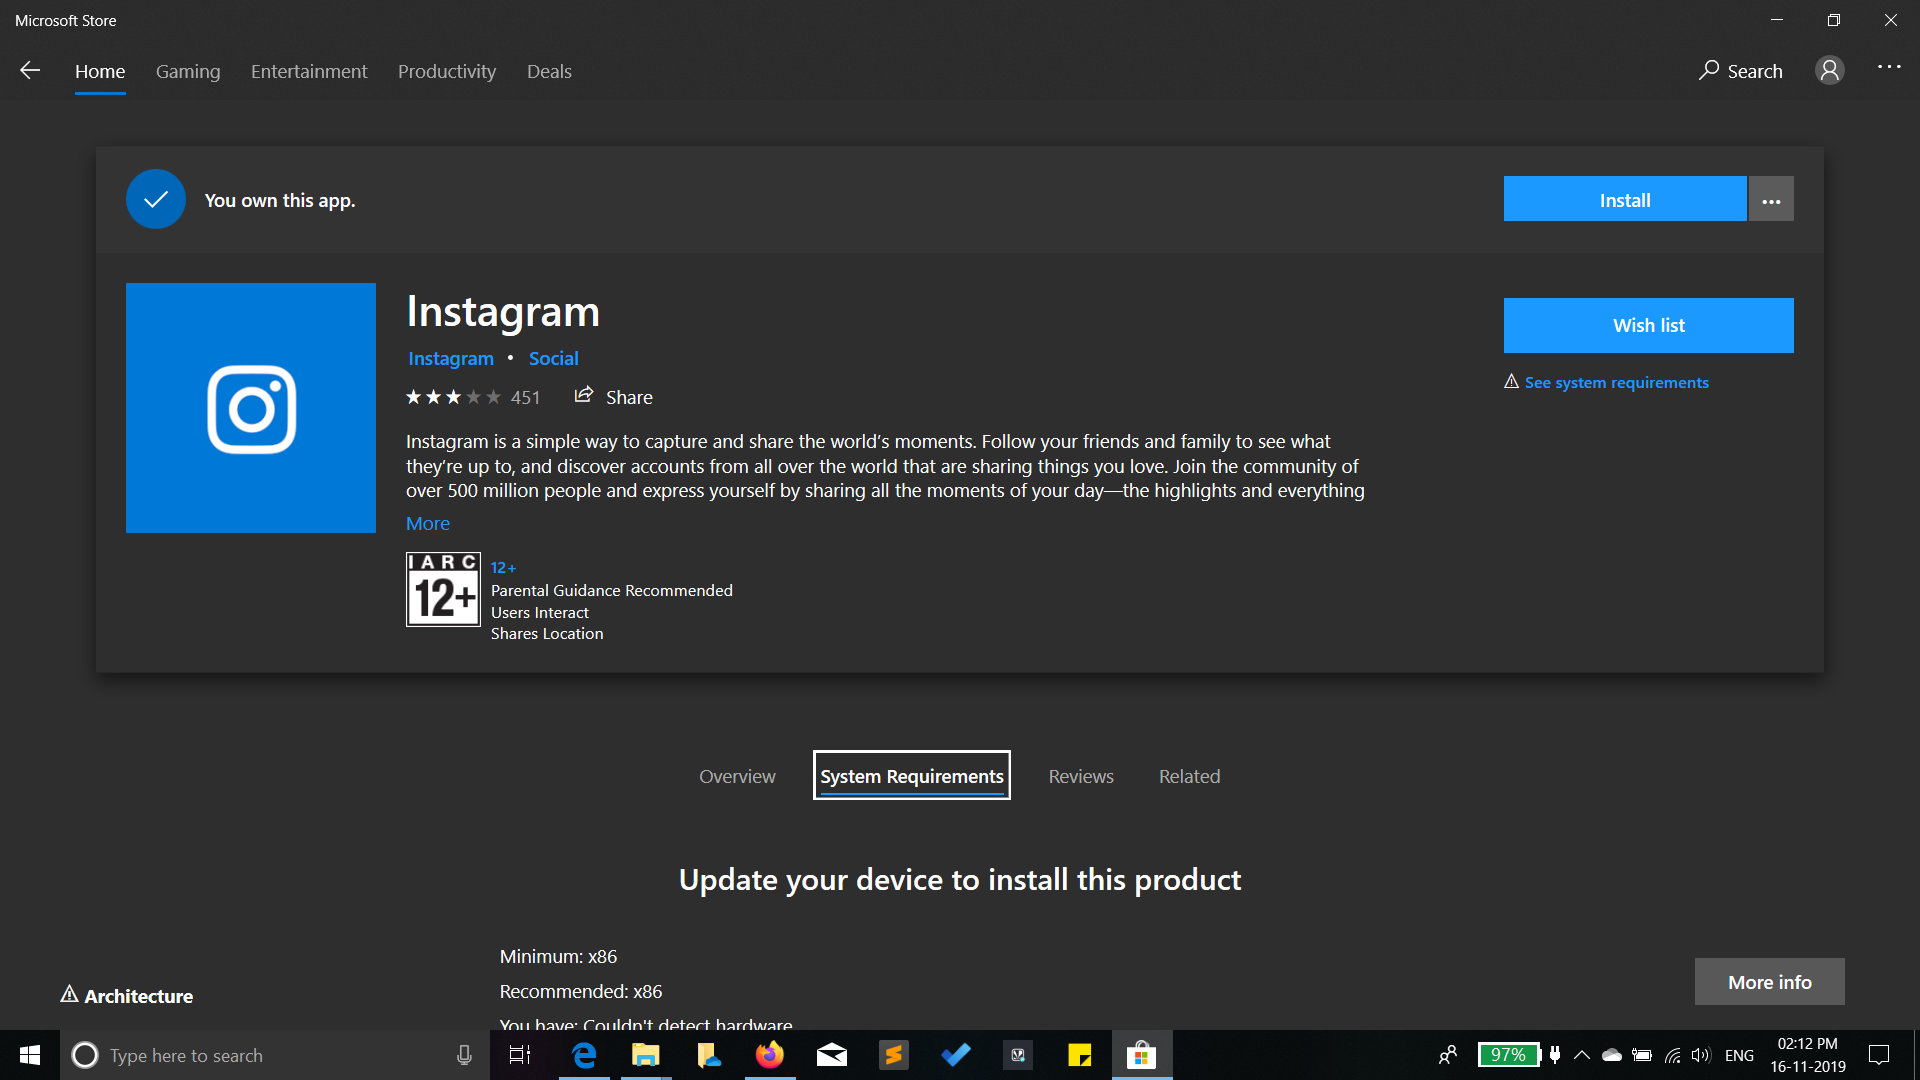Screen dimensions: 1920x1080
Task: Open the Social category link
Action: [553, 358]
